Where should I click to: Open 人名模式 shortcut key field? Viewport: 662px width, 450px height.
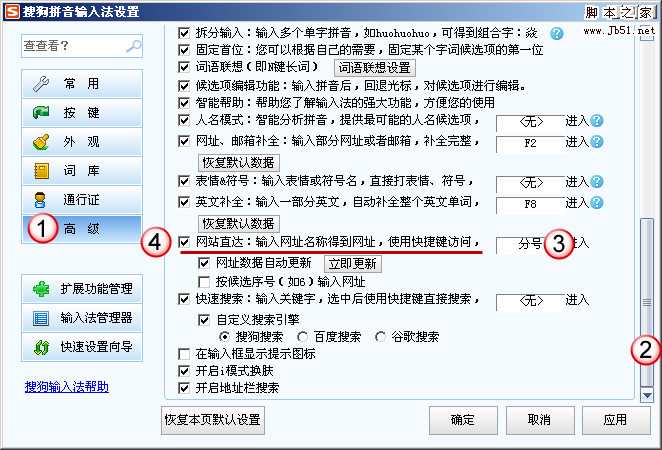click(531, 123)
